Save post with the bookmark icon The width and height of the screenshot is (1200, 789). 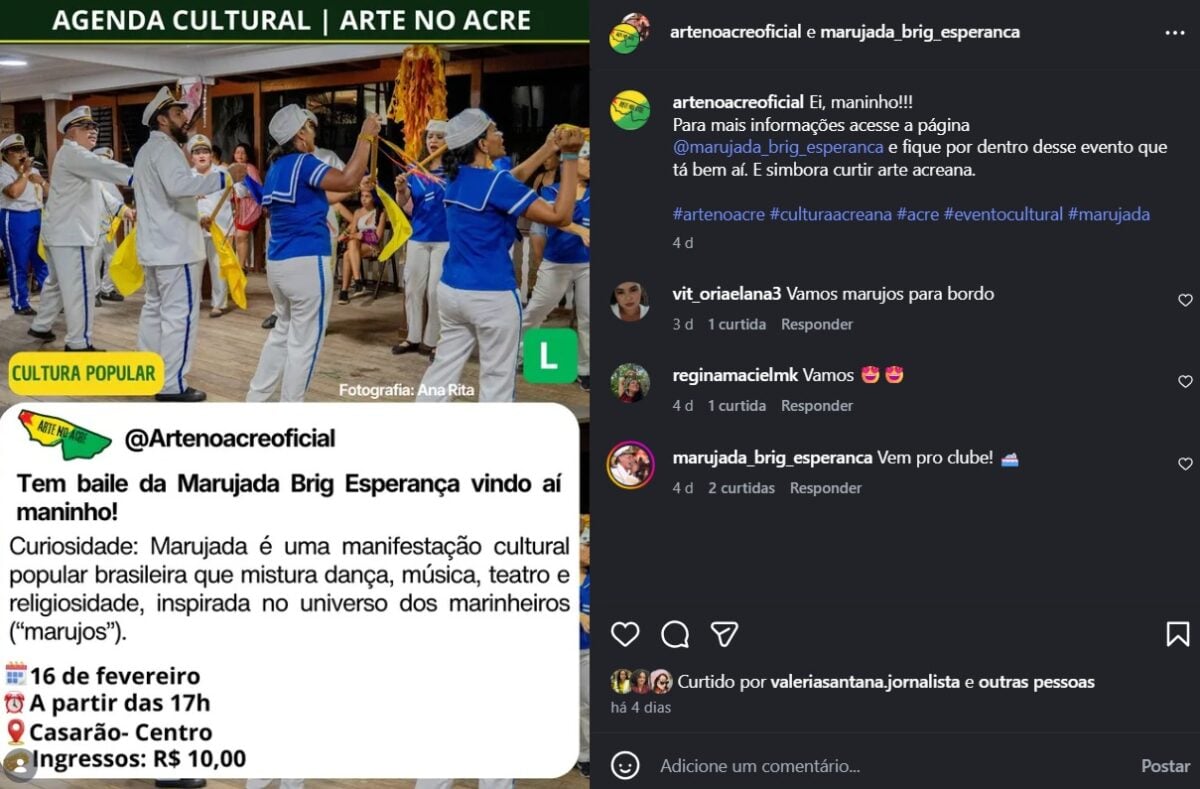coord(1177,634)
